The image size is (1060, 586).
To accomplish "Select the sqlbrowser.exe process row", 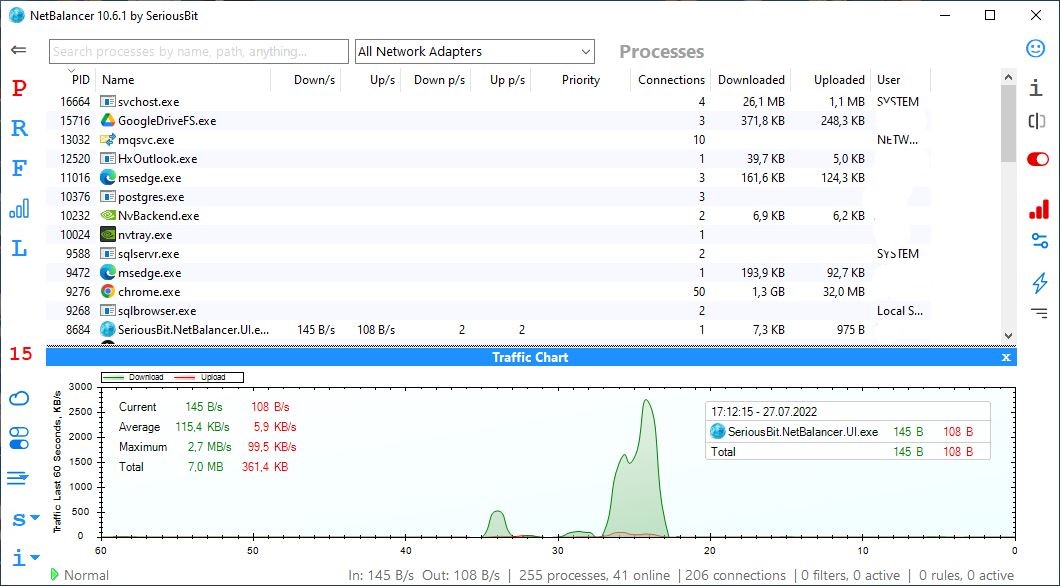I will click(x=488, y=311).
